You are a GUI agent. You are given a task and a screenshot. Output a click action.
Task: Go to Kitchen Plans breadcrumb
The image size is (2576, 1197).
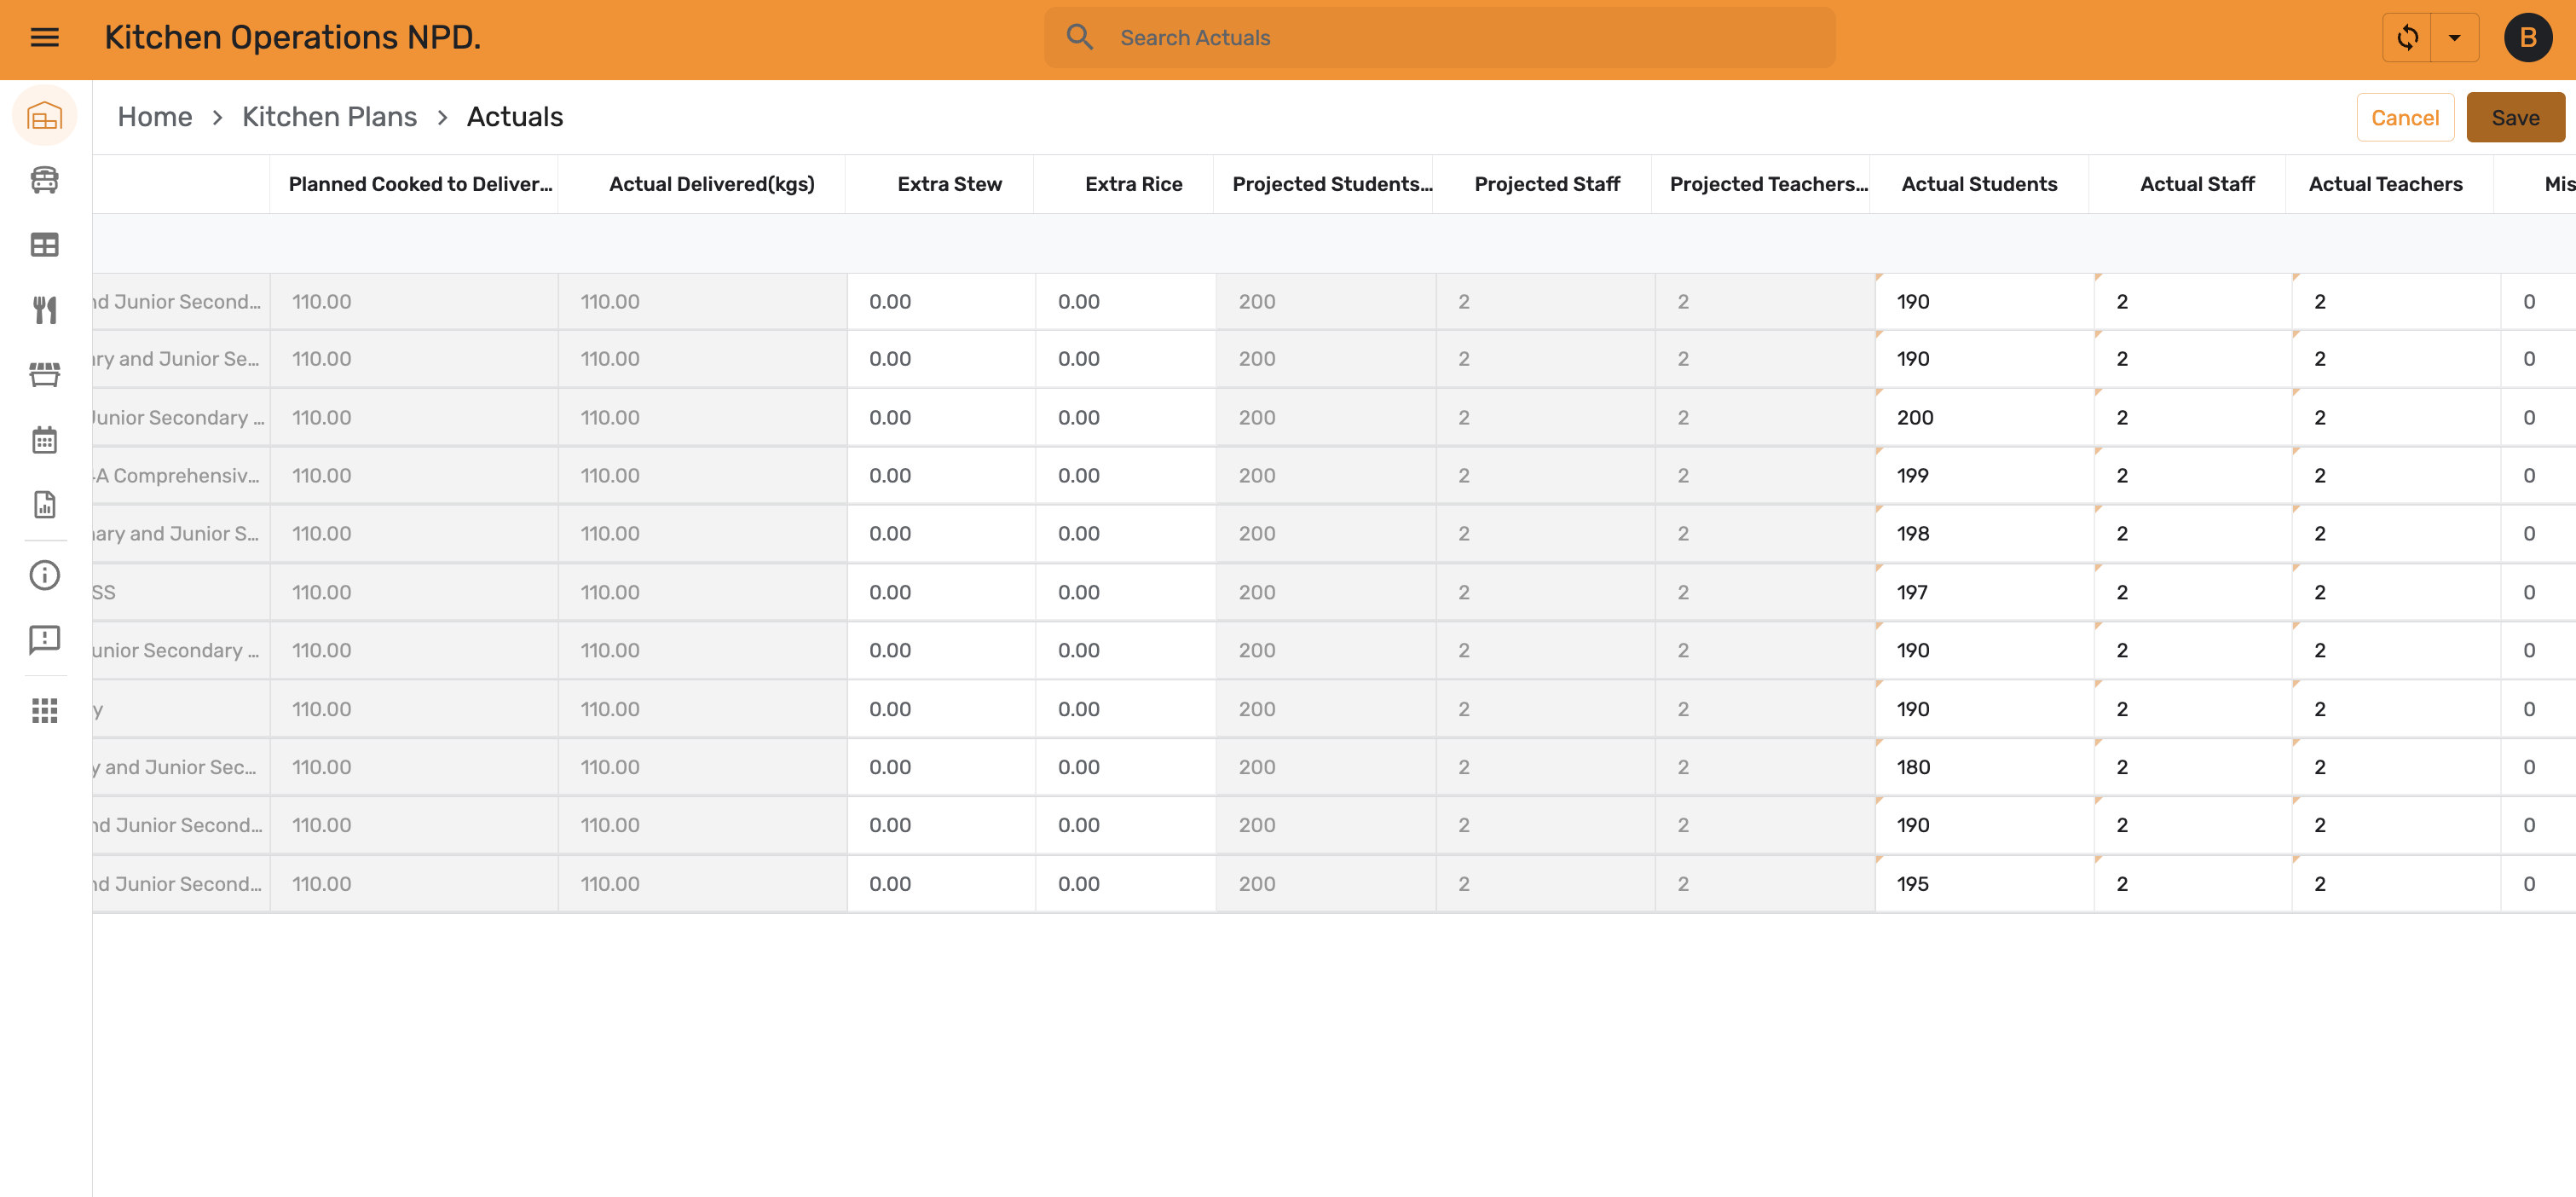point(330,117)
